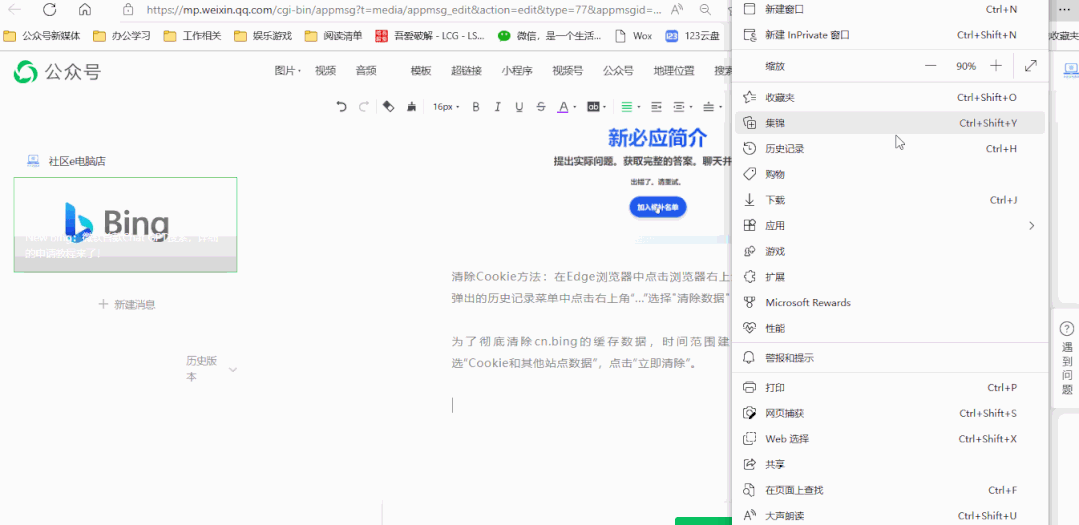Open 收藏夹 from the Edge menu
Screen dimensions: 1079x525
coord(890,98)
